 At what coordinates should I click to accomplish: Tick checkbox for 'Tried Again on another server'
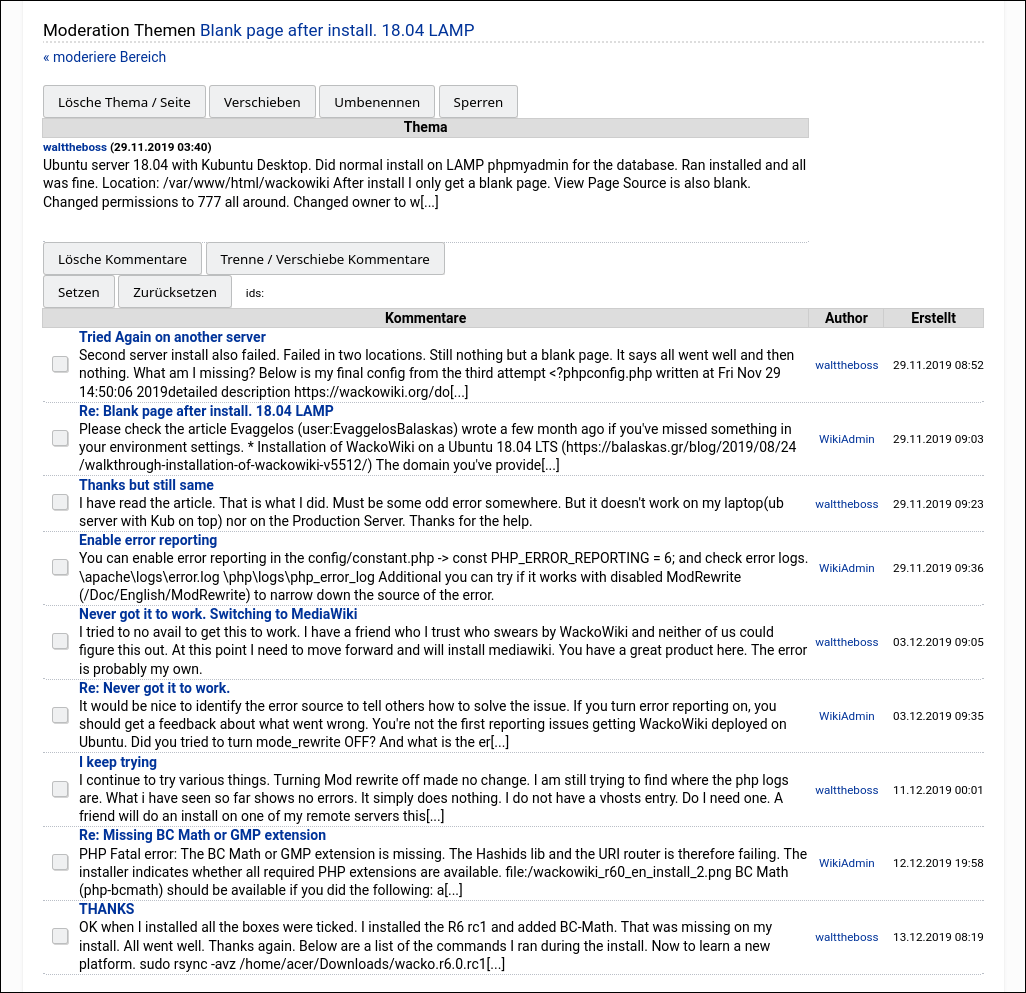pyautogui.click(x=61, y=365)
